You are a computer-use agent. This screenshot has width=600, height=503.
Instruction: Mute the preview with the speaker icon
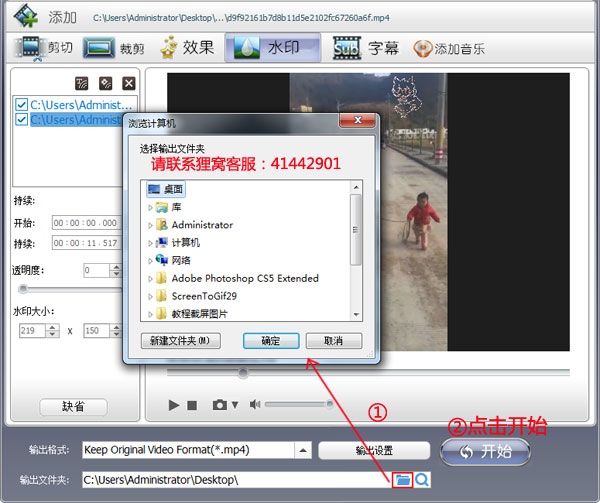click(255, 404)
